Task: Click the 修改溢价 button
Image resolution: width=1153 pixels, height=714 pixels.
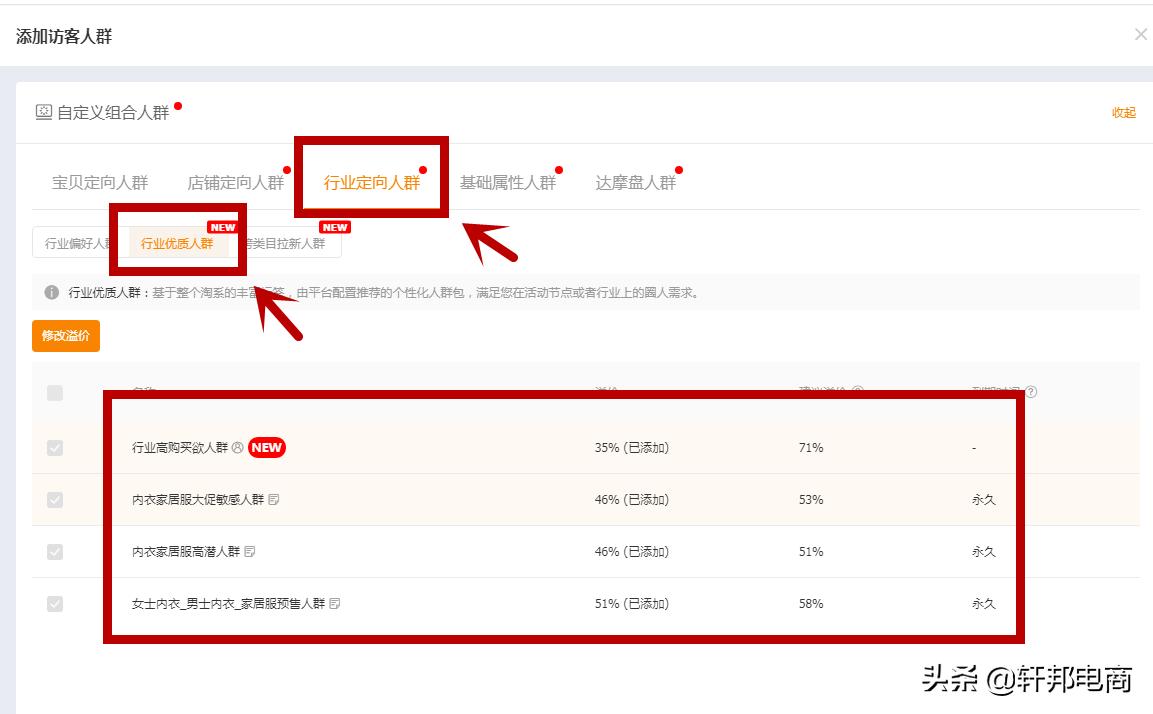Action: pos(65,336)
